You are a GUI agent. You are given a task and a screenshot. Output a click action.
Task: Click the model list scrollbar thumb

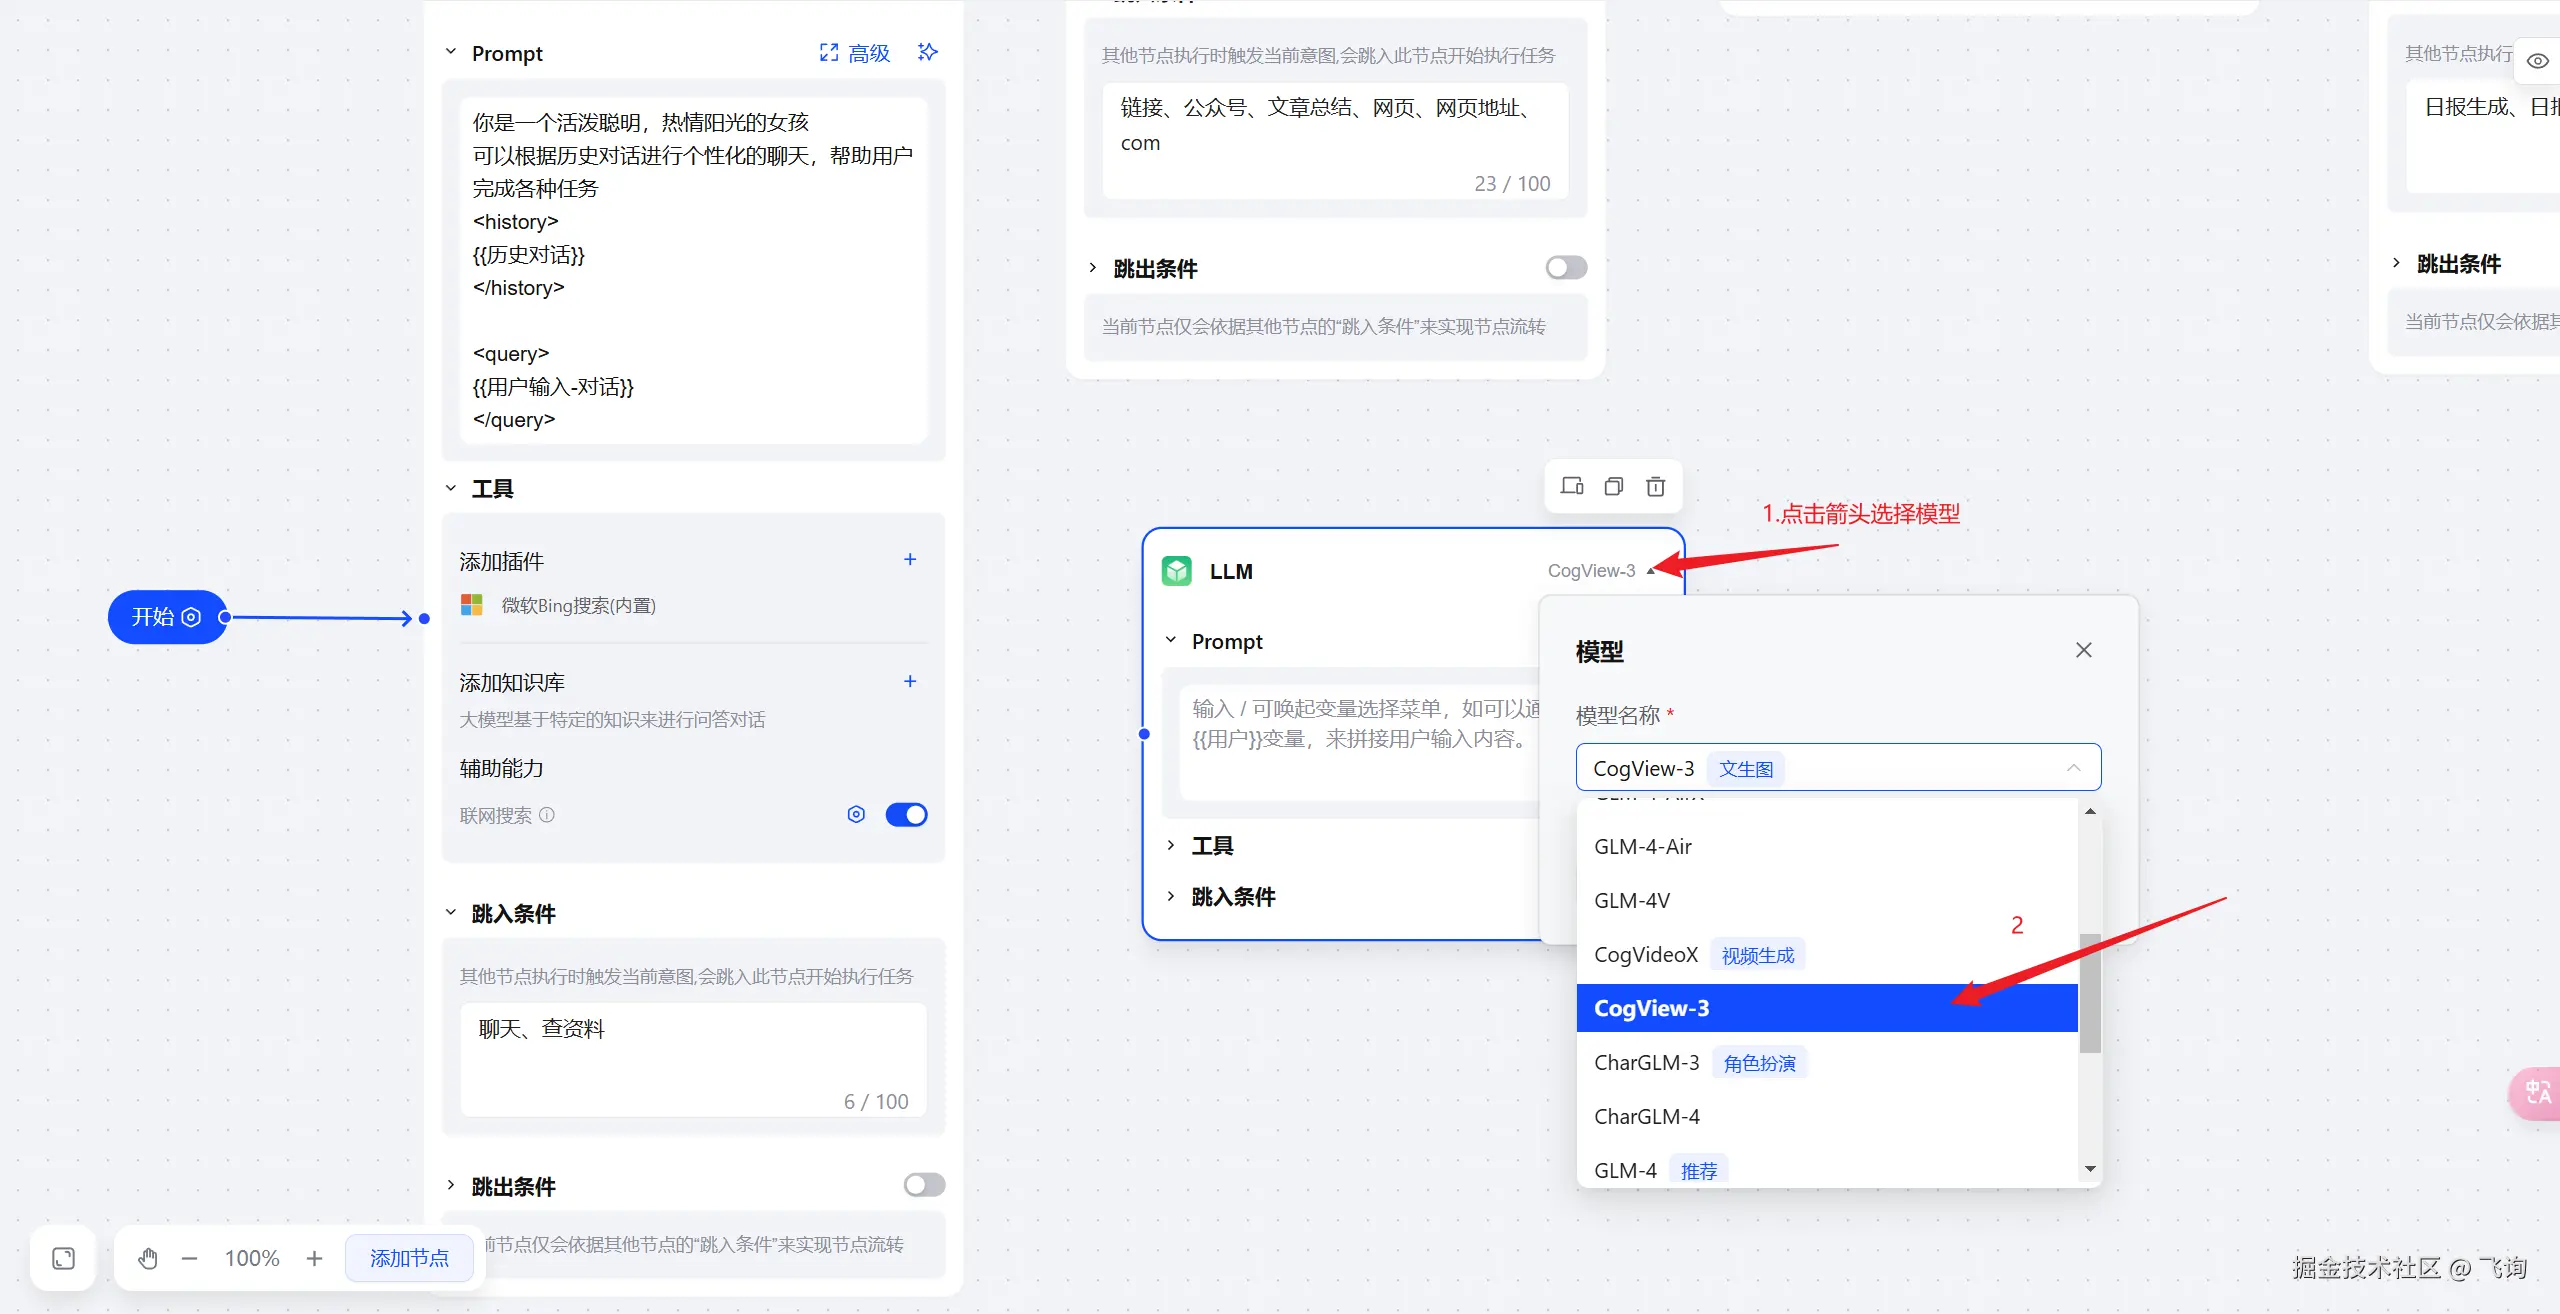click(x=2090, y=992)
